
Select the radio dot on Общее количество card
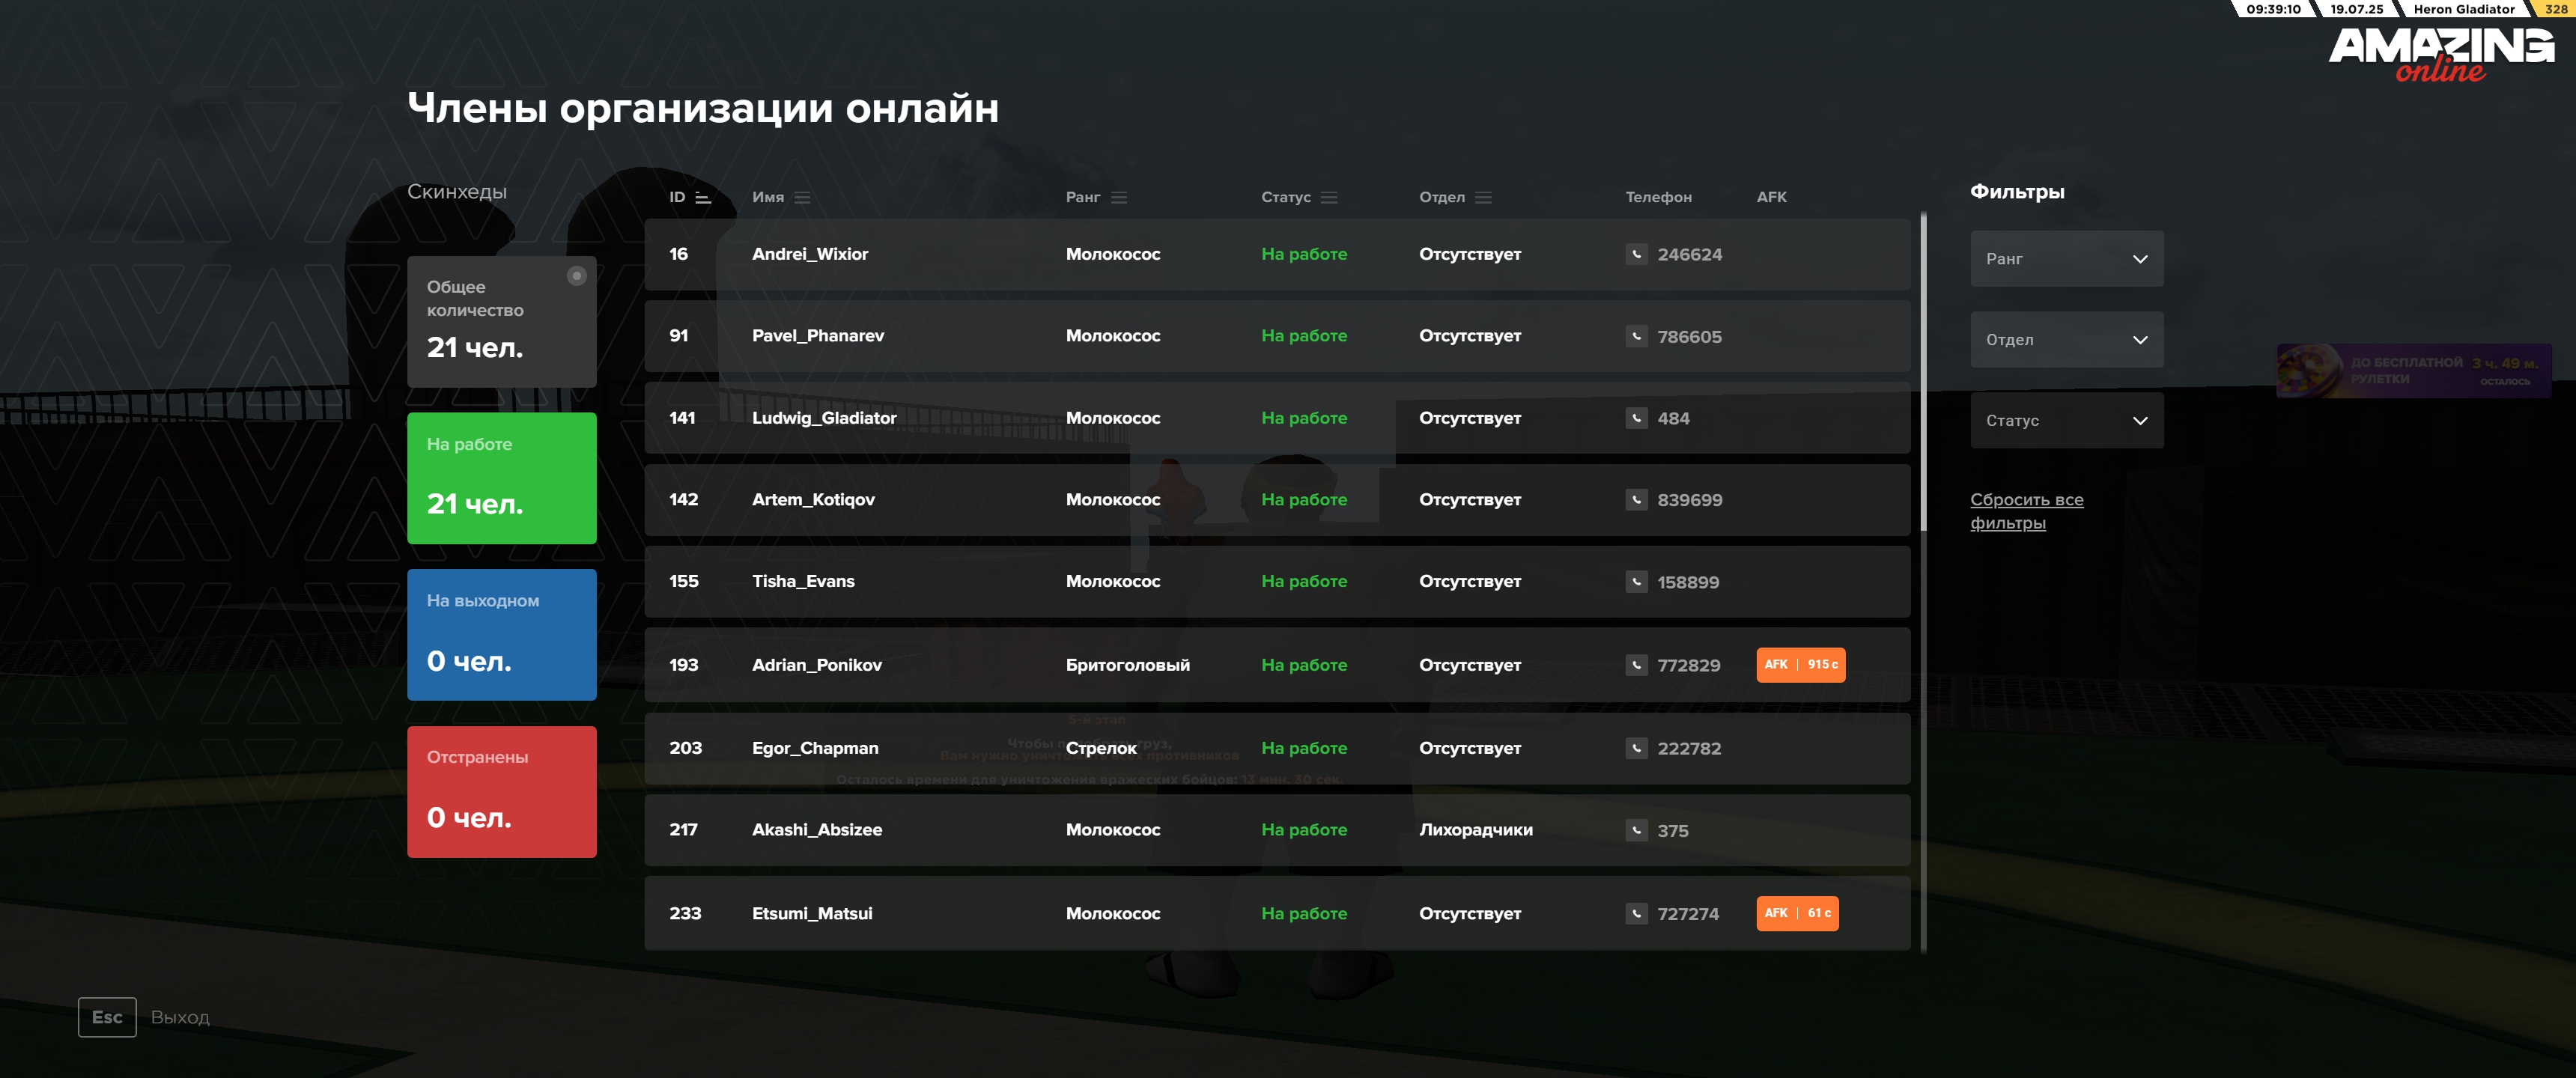576,276
